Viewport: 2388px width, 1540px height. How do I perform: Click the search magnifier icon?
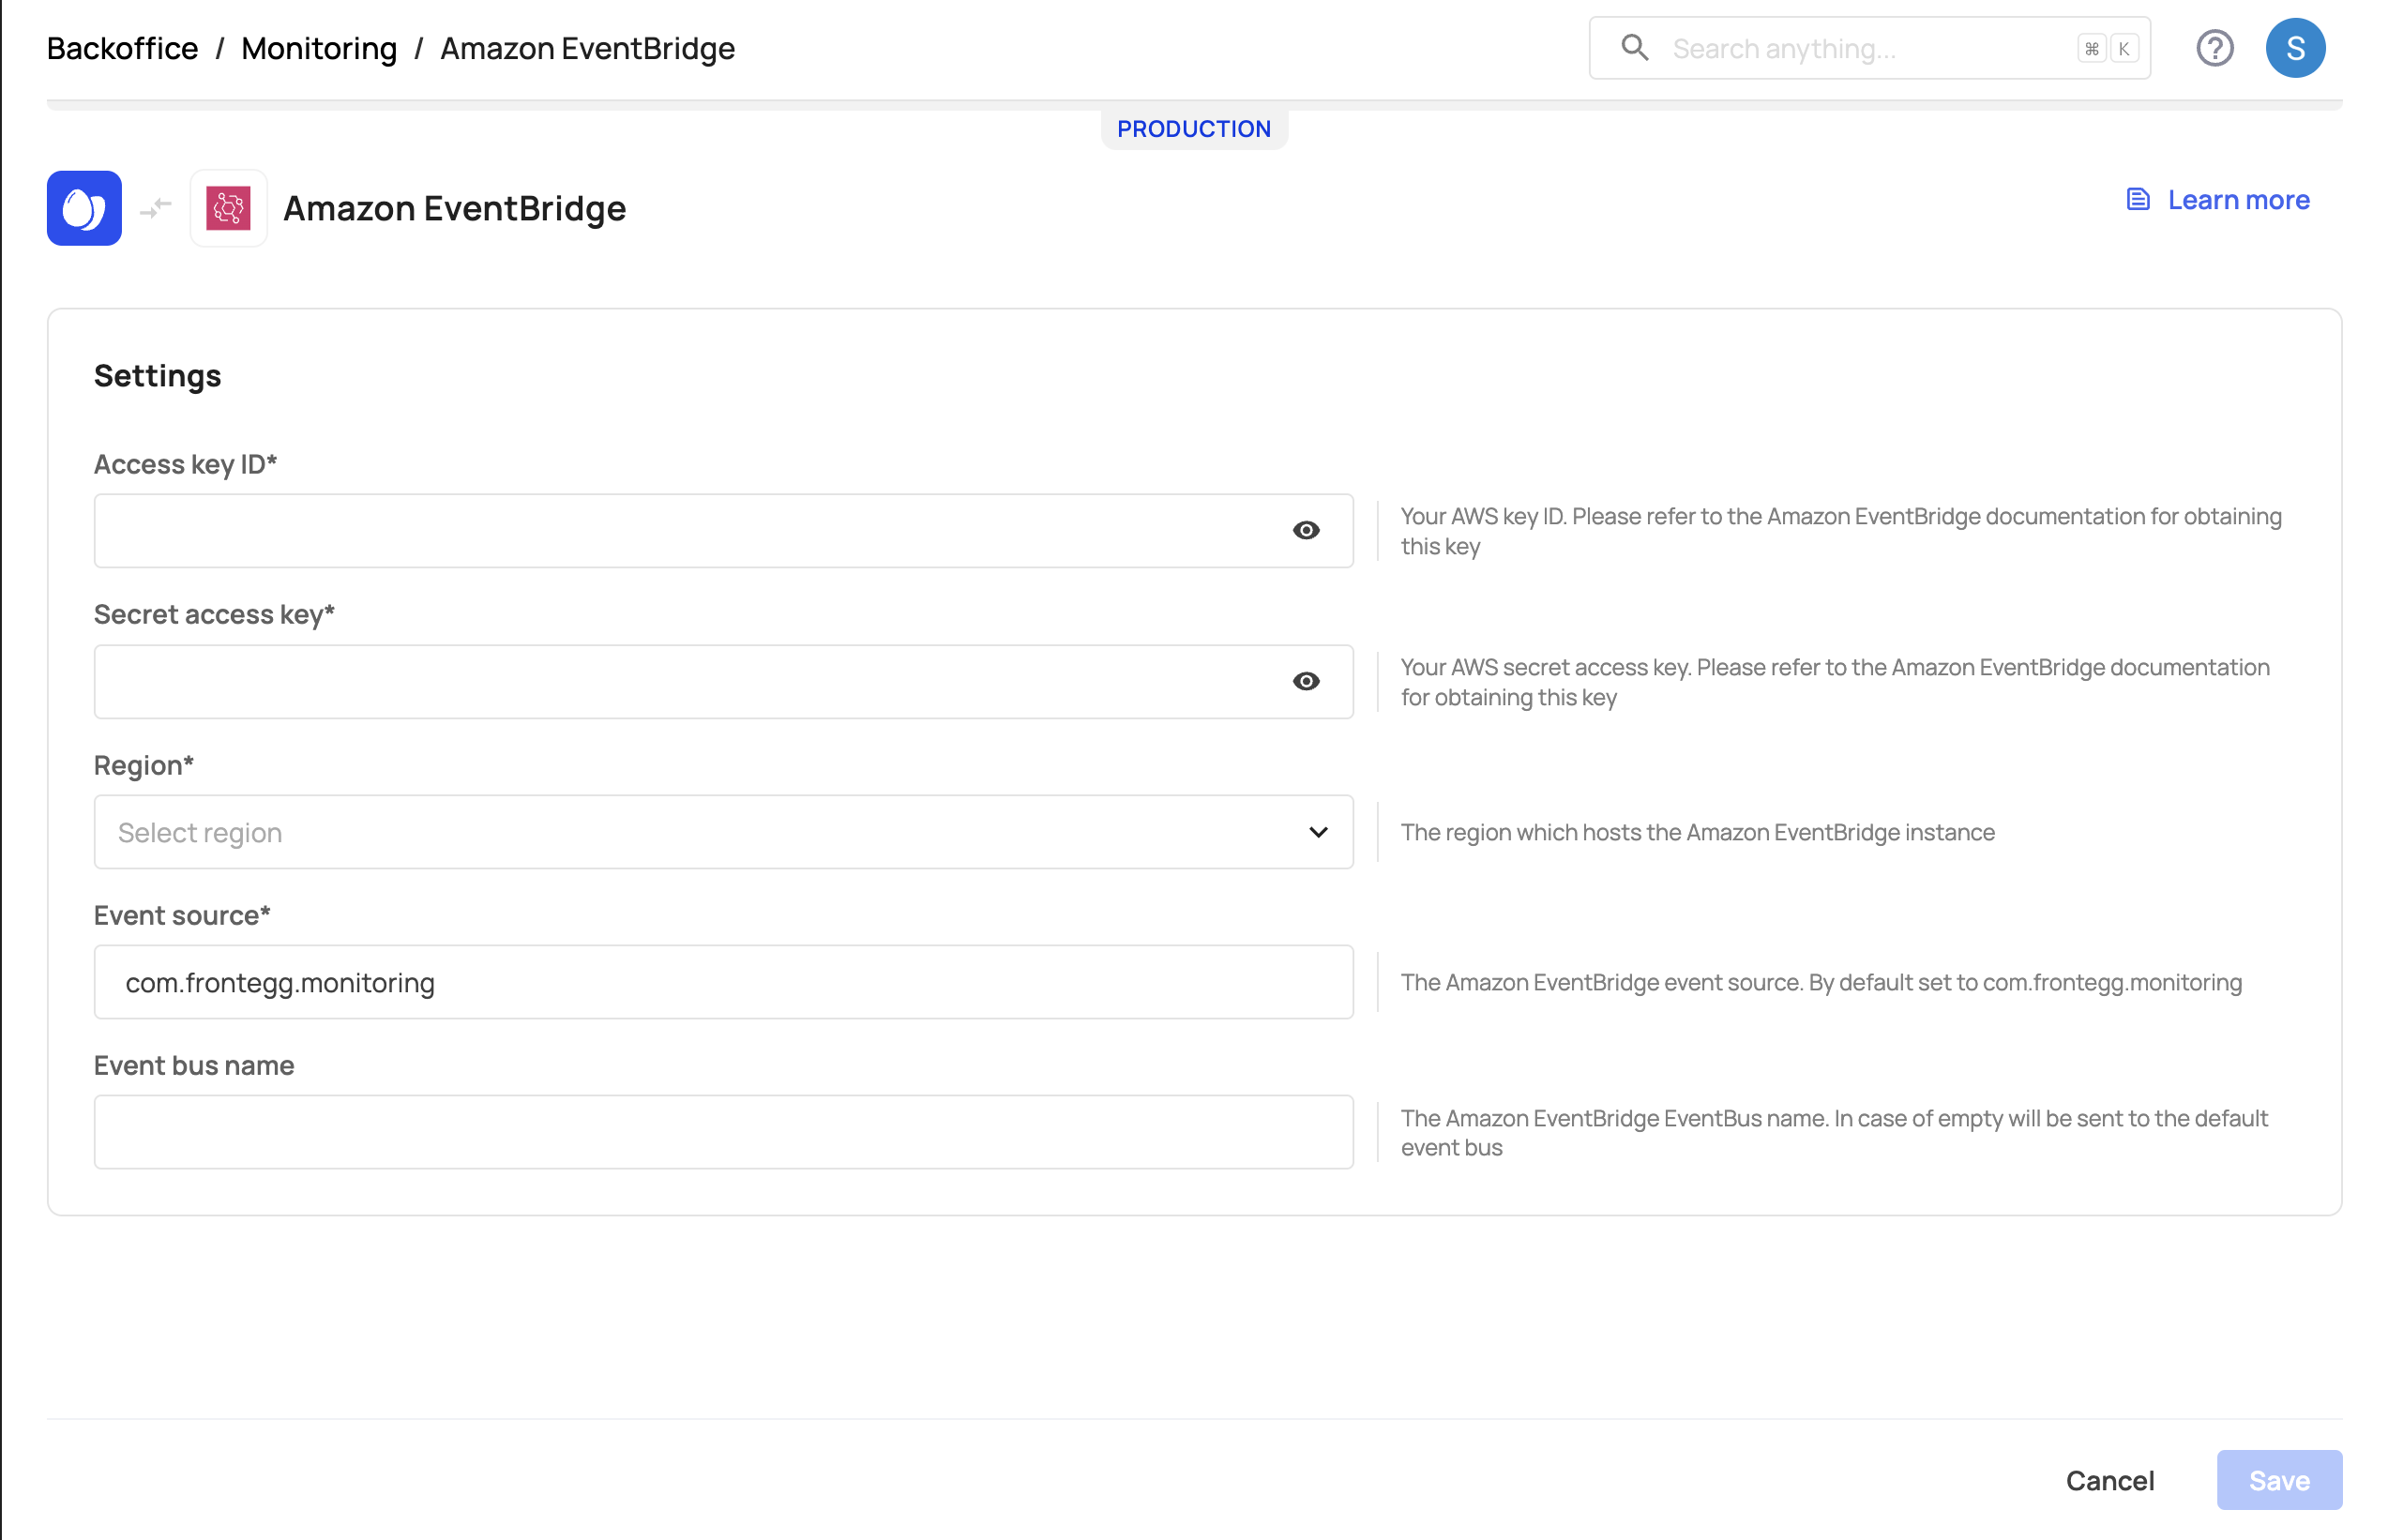1634,48
